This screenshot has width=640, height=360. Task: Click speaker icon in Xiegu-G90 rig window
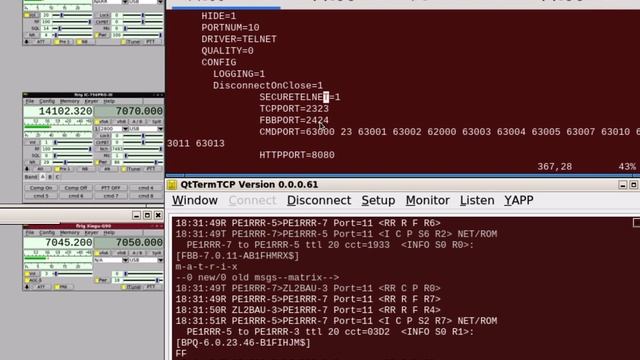(x=27, y=287)
